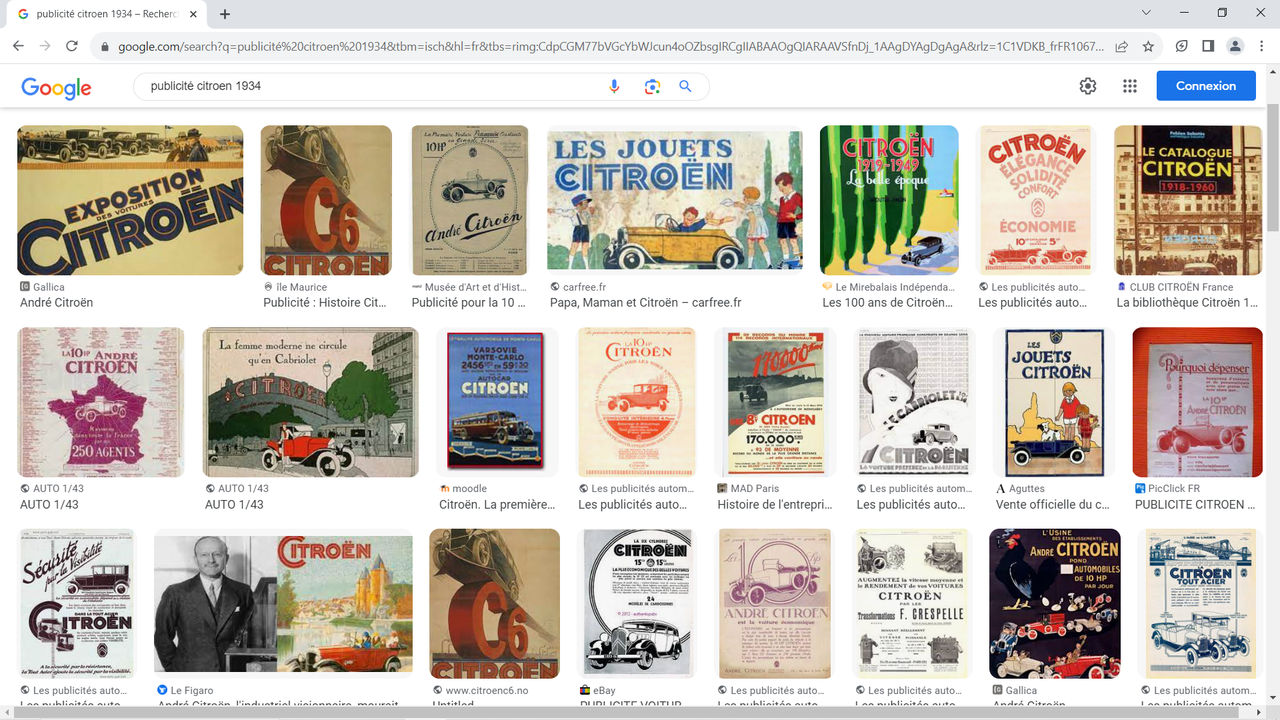Share this page from the address bar

(x=1122, y=46)
